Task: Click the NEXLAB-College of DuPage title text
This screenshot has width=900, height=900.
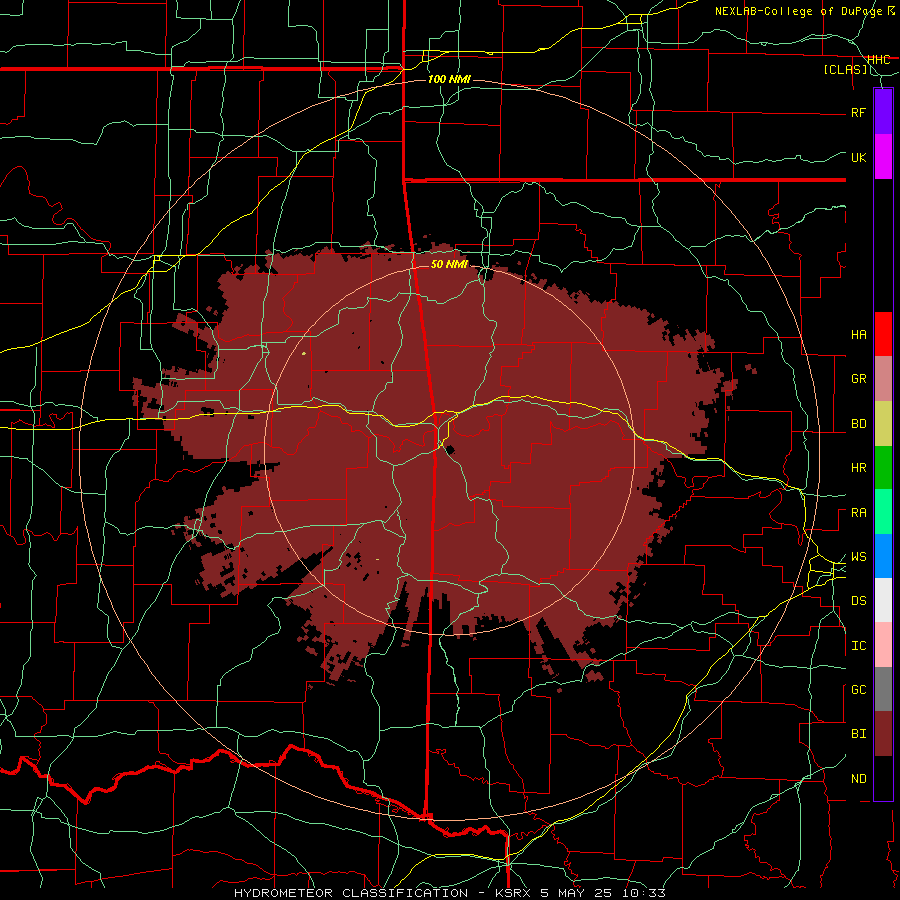Action: coord(798,11)
